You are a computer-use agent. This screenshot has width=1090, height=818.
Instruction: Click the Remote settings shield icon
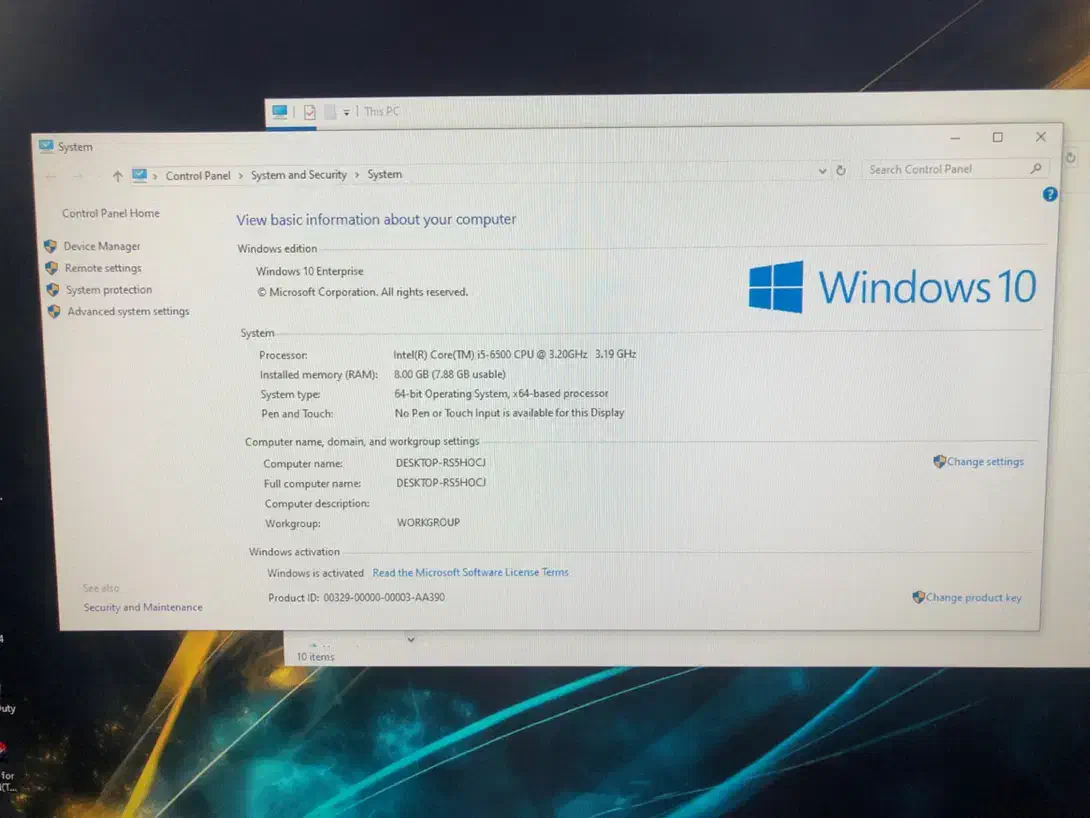[51, 268]
